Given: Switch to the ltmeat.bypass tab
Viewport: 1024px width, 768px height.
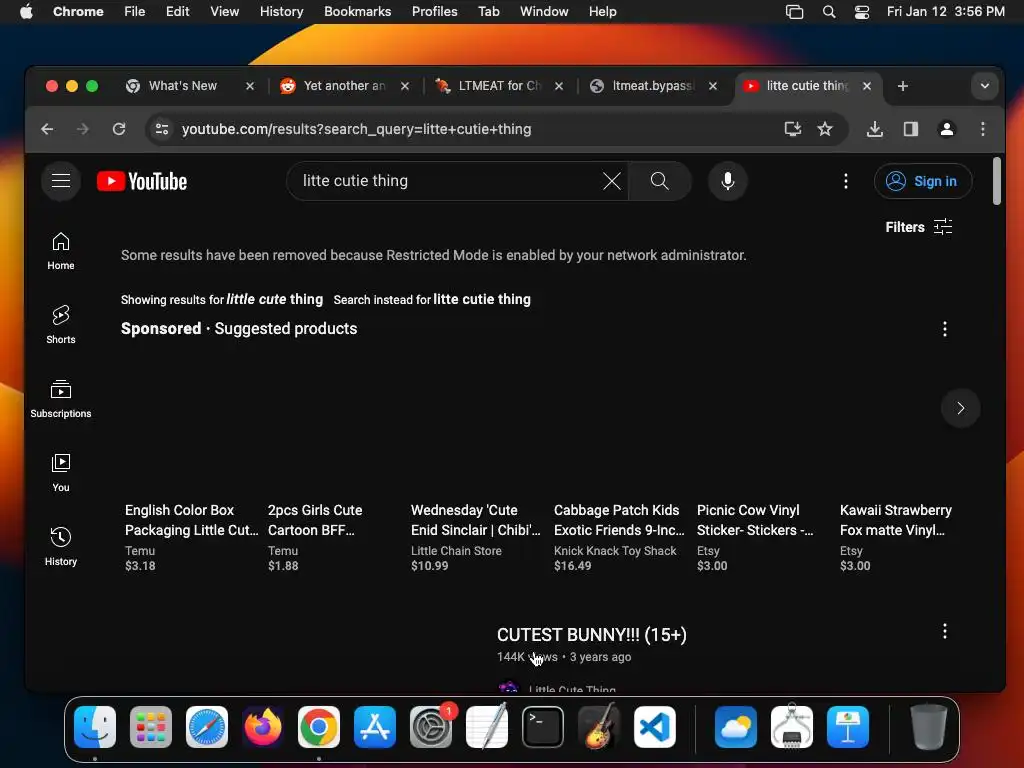Looking at the screenshot, I should coord(653,86).
